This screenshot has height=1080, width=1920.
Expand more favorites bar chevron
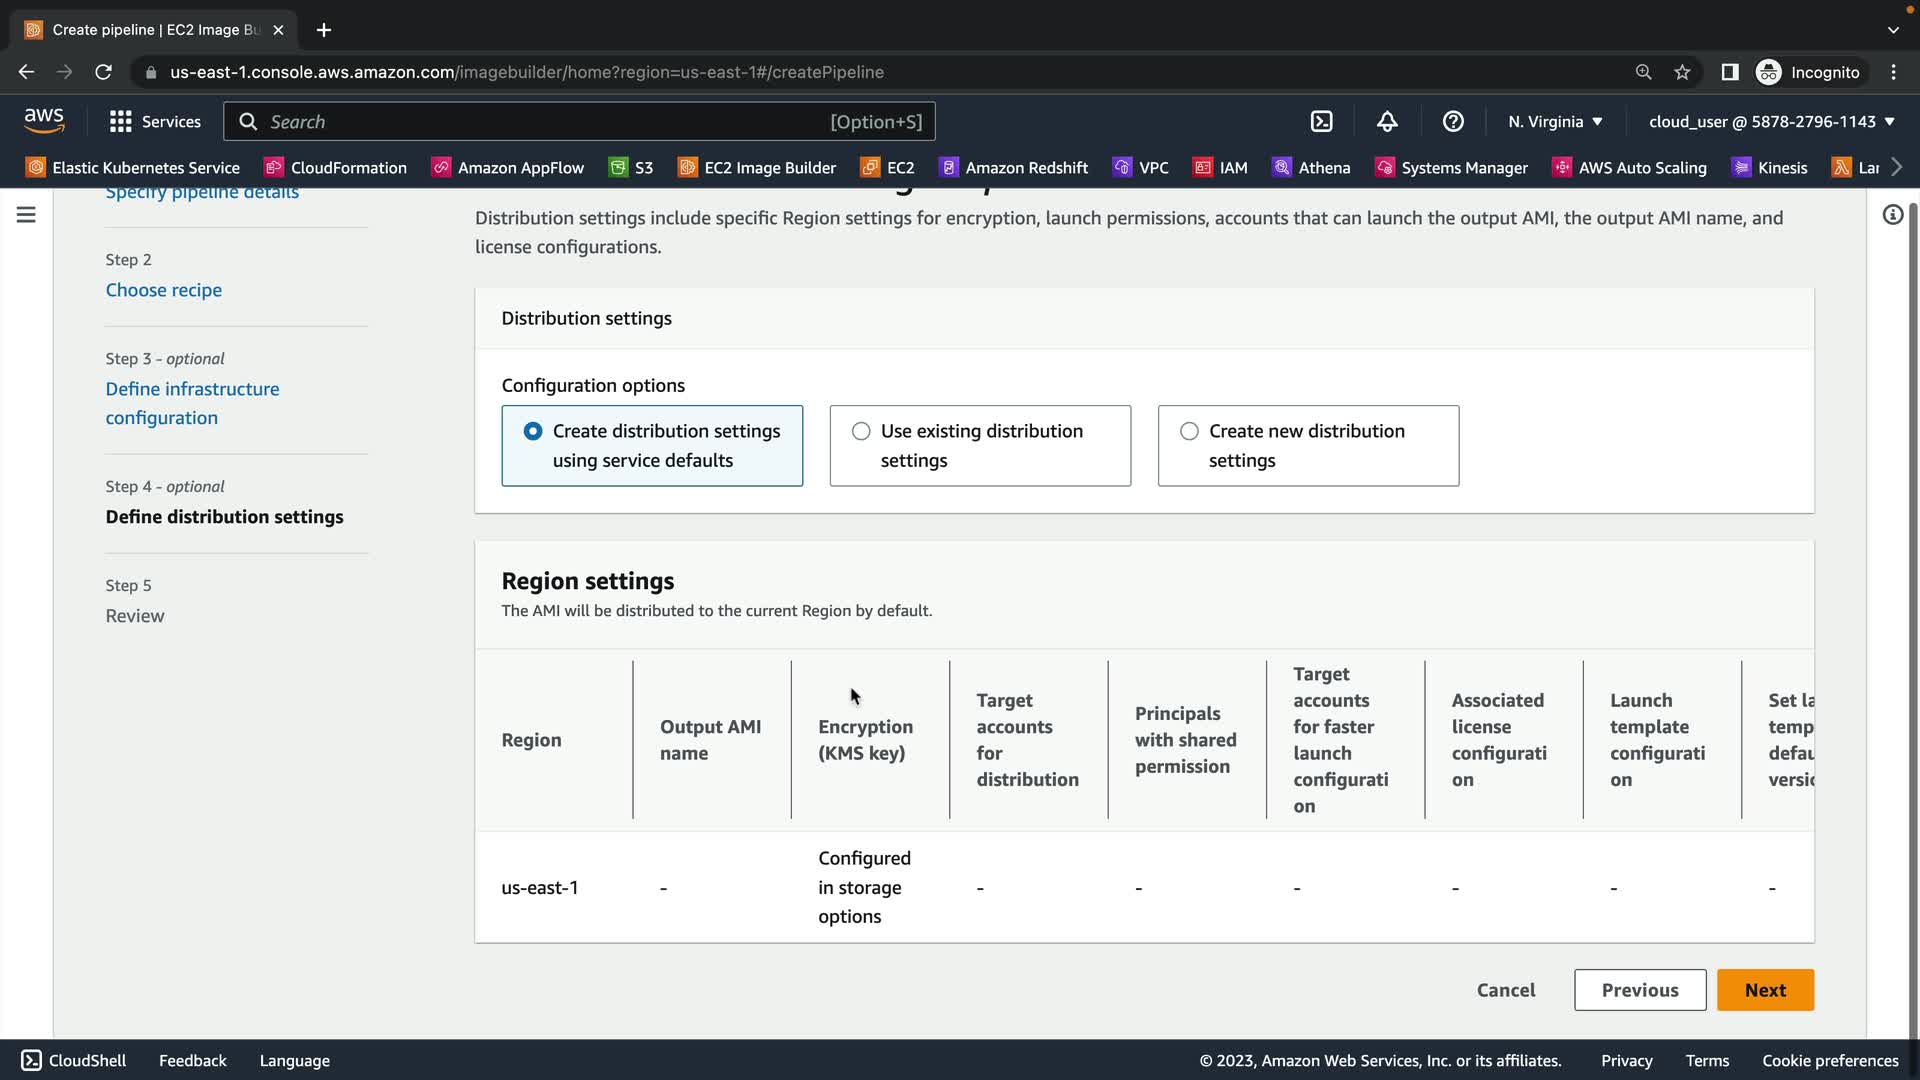click(x=1896, y=167)
